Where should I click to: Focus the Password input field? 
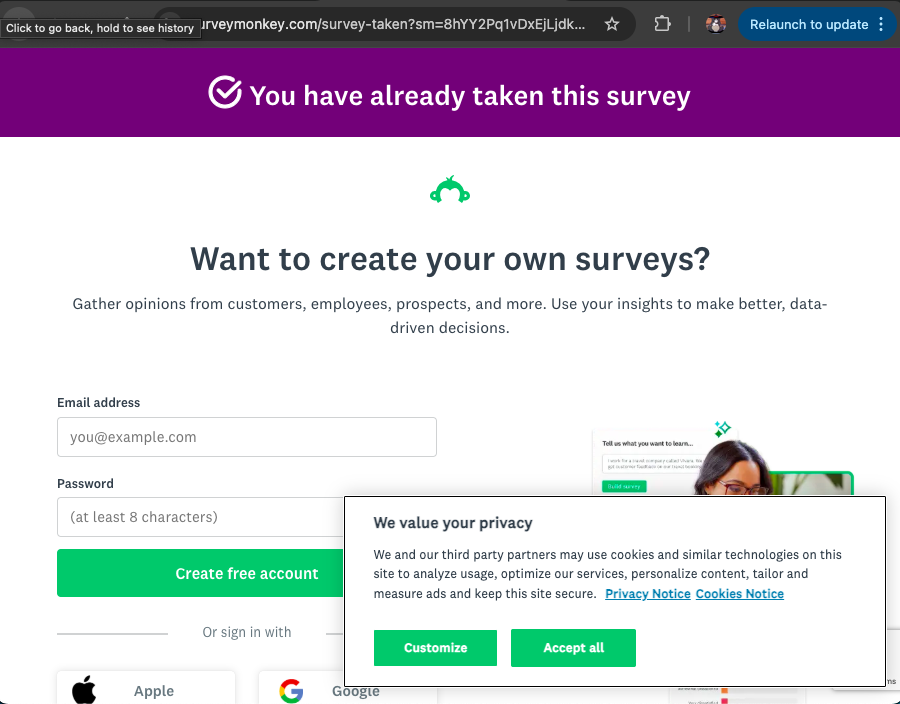(x=200, y=517)
